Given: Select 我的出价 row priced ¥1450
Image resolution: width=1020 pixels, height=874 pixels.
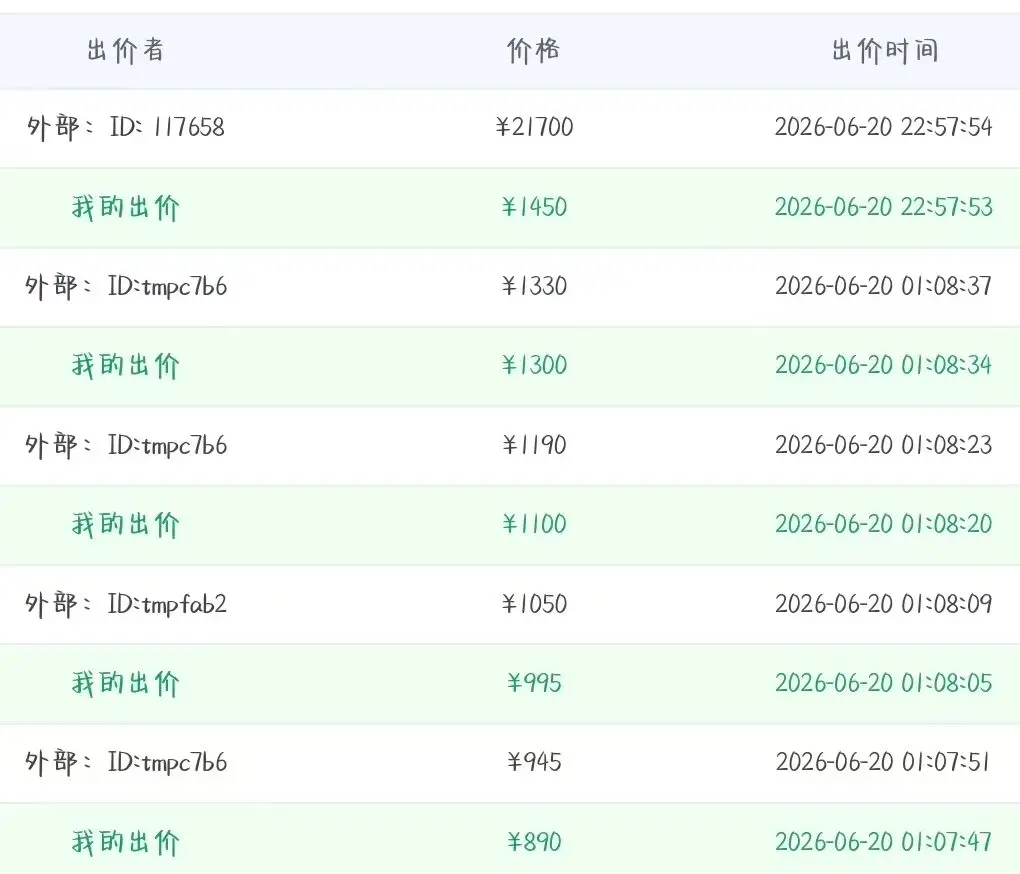Looking at the screenshot, I should 510,207.
